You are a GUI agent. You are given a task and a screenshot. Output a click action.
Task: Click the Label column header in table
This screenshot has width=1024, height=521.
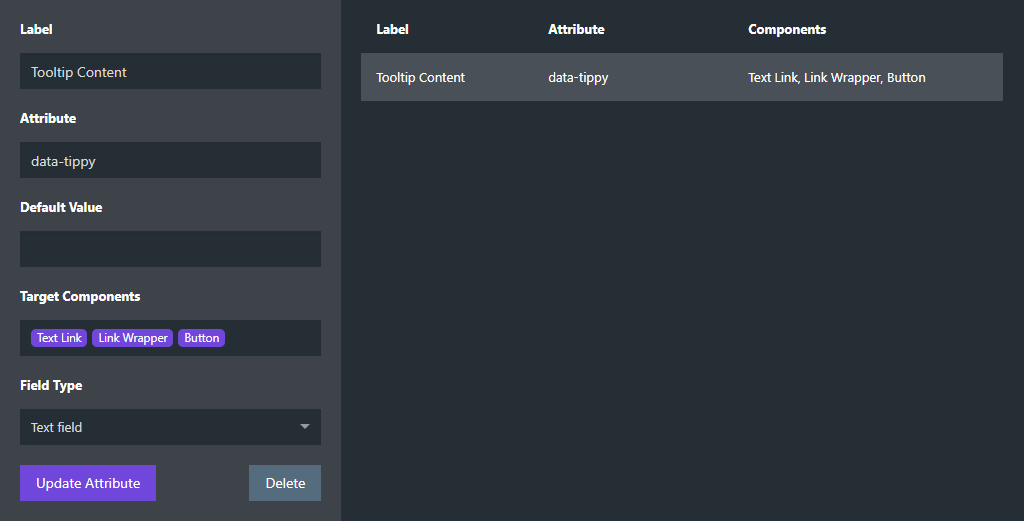tap(392, 29)
